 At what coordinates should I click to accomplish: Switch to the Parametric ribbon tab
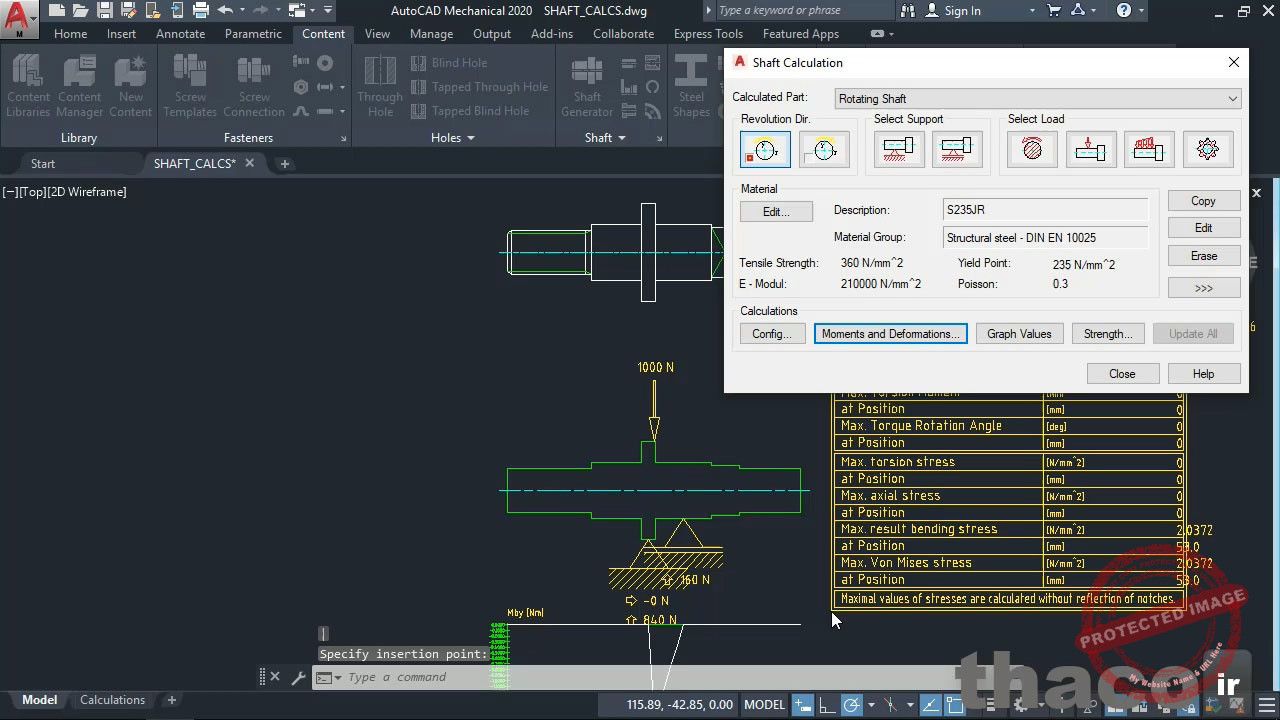(253, 34)
